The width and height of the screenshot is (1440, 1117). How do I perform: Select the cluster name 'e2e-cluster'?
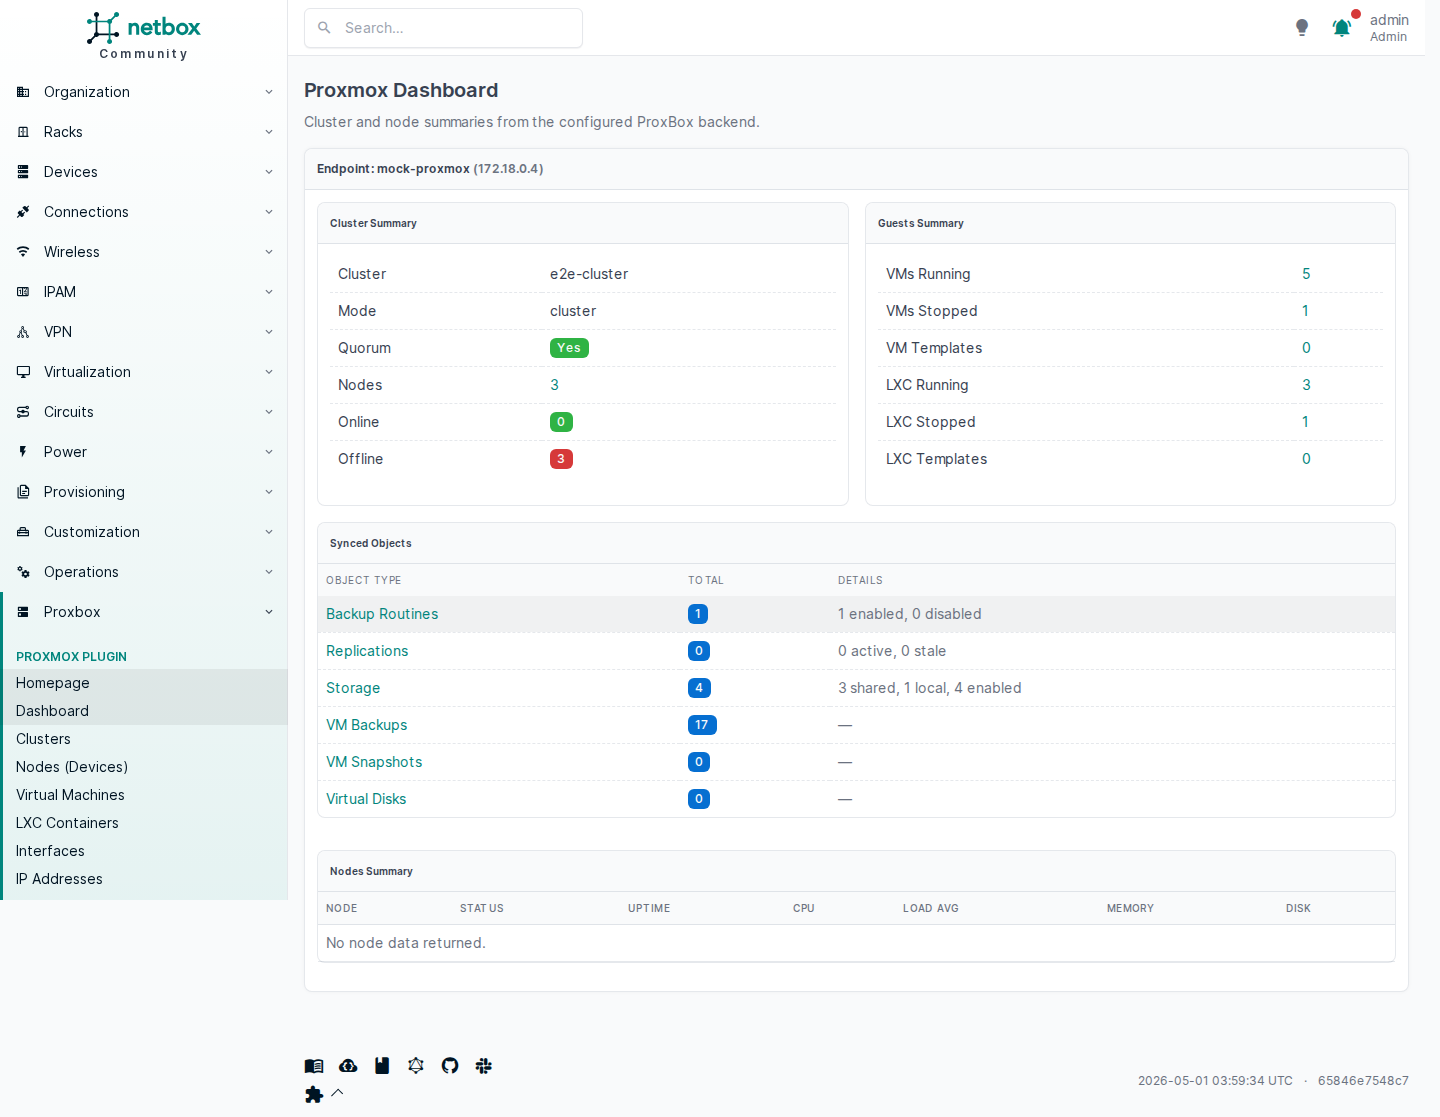(589, 274)
